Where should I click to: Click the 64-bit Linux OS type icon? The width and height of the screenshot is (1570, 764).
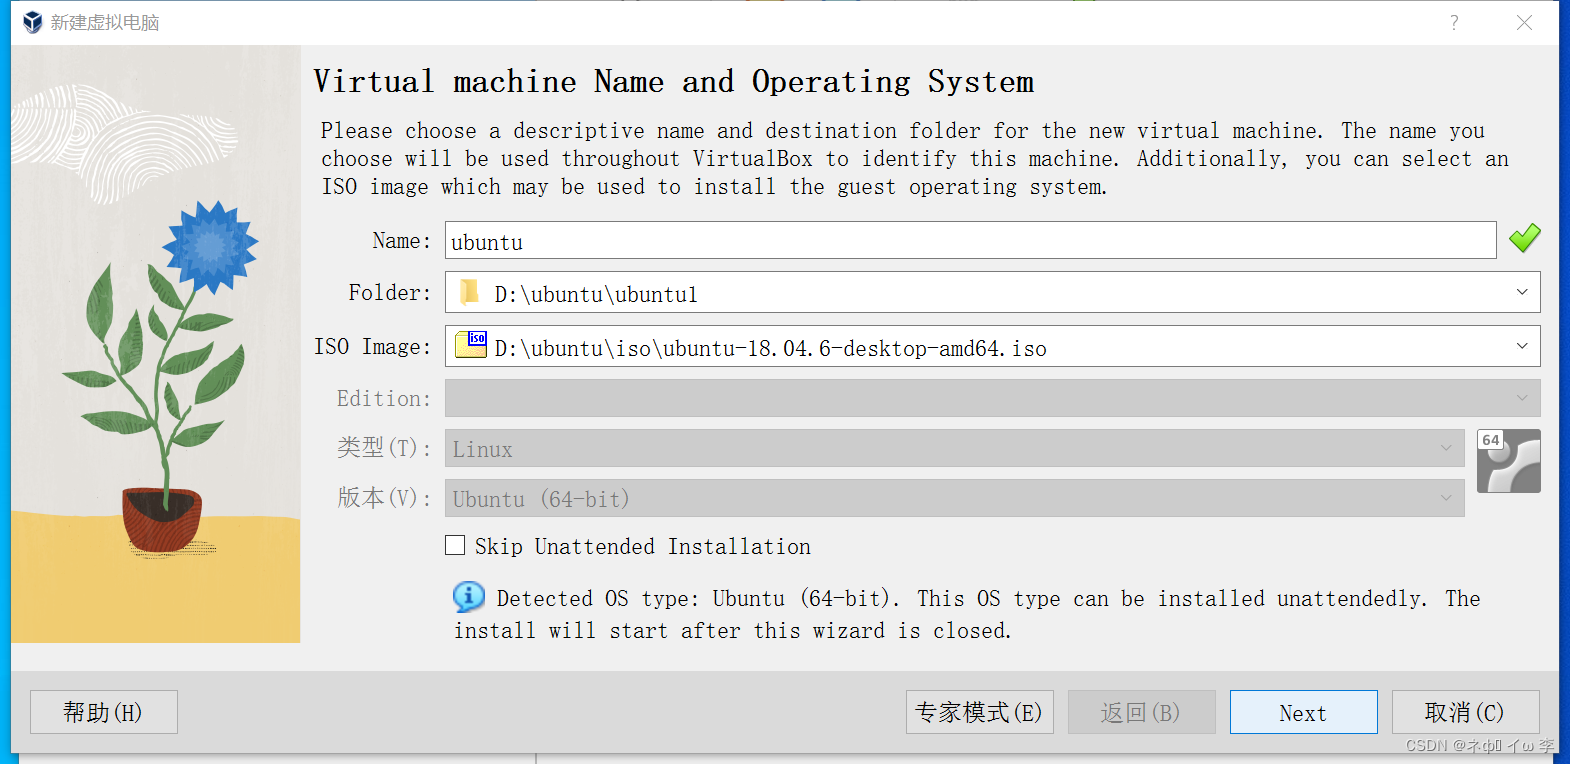point(1508,461)
